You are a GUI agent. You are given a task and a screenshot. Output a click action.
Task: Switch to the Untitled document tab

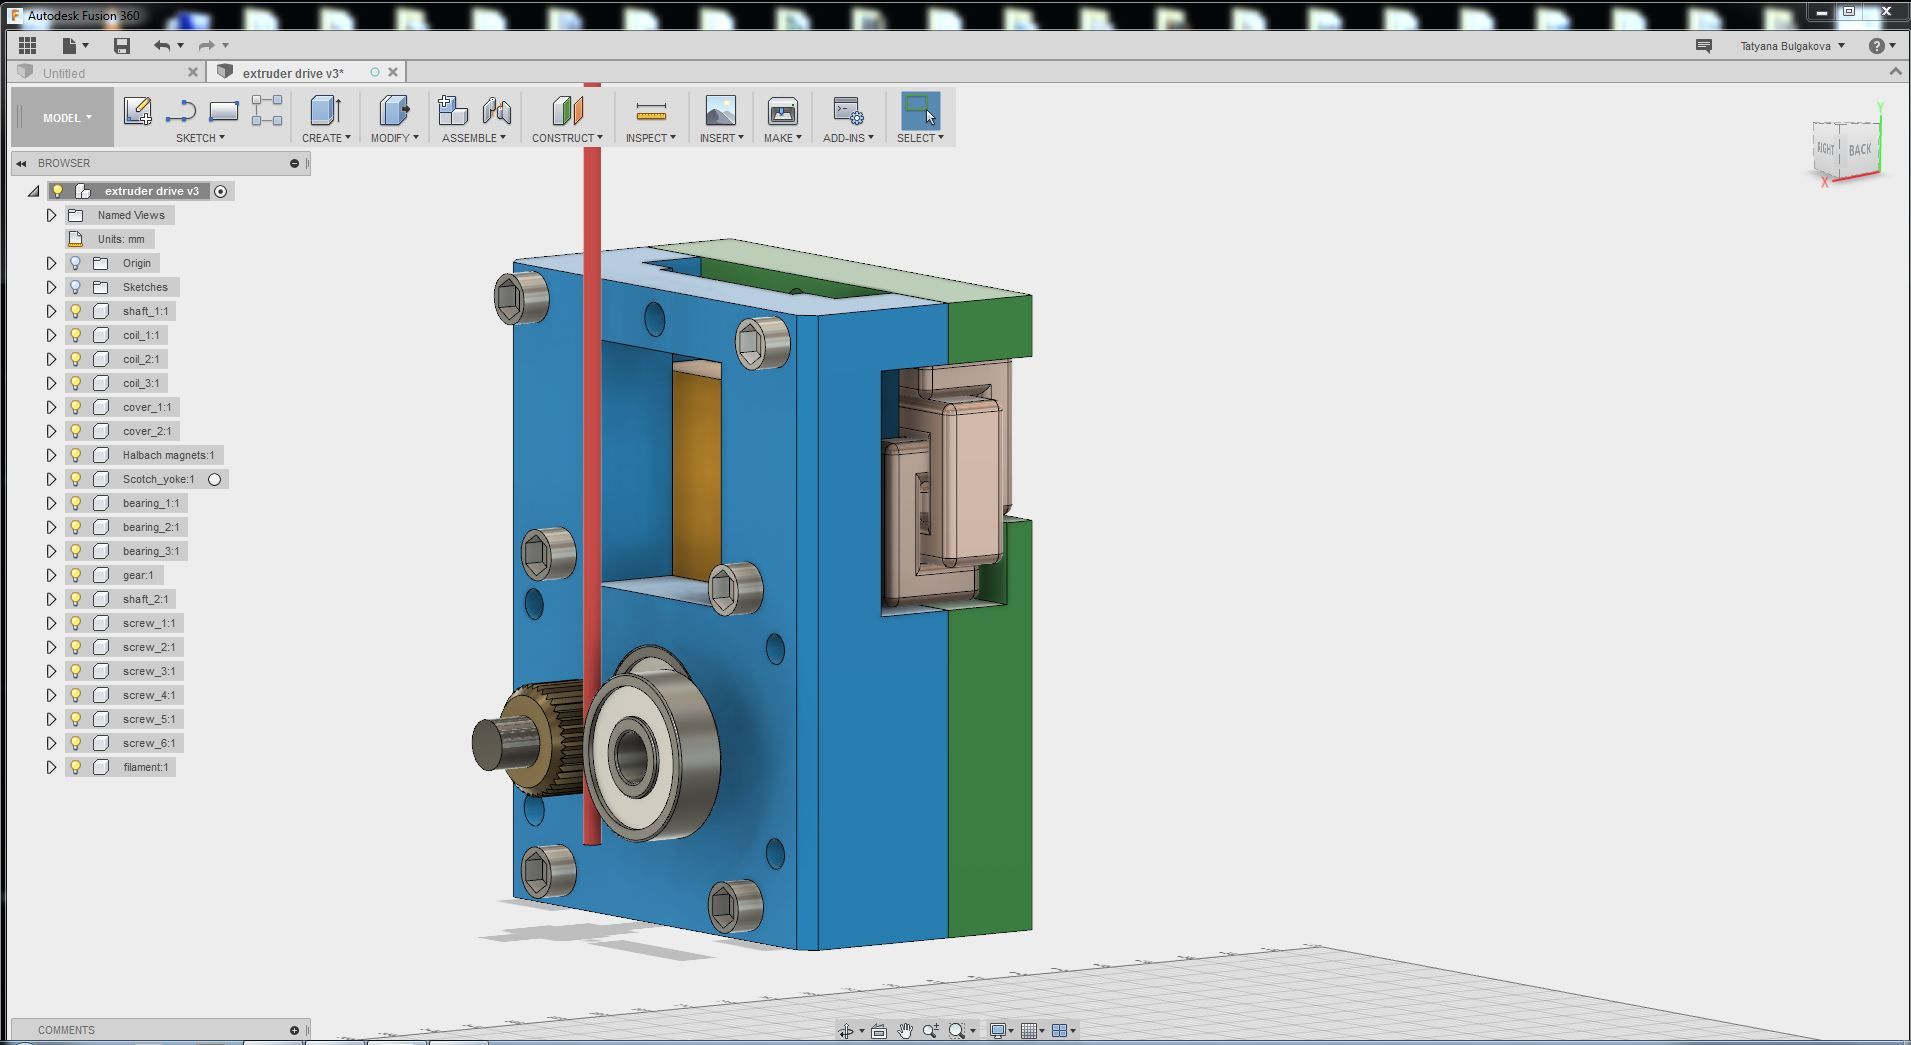tap(63, 72)
